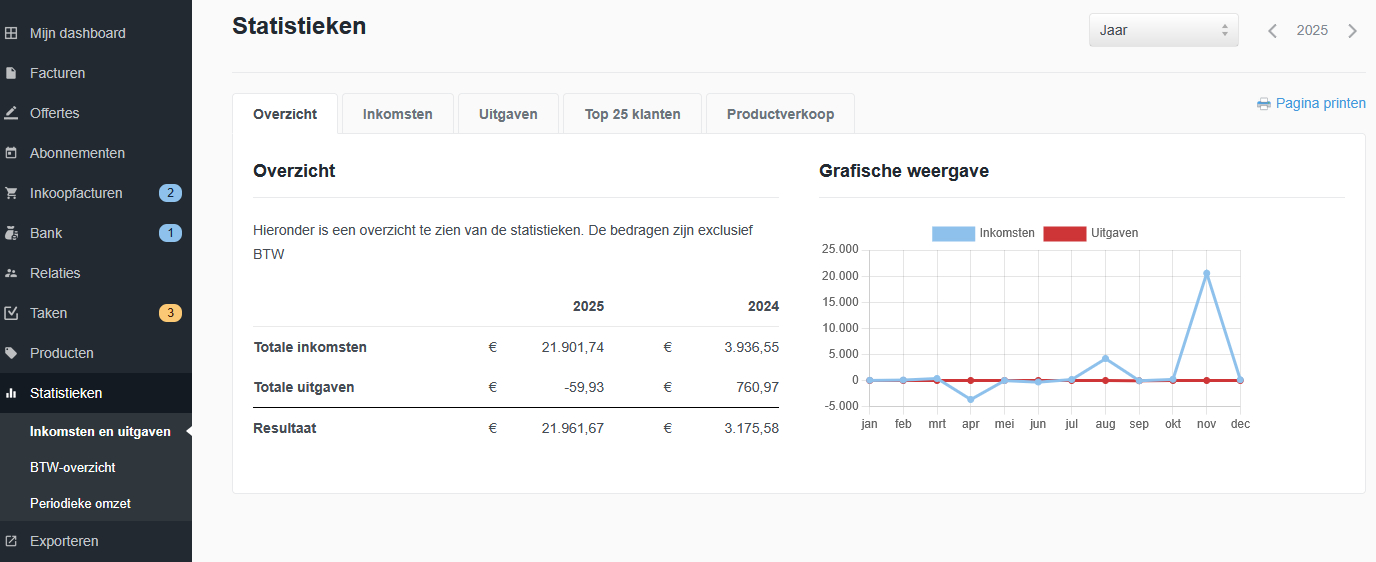
Task: Go to previous year with left chevron
Action: pyautogui.click(x=1272, y=31)
